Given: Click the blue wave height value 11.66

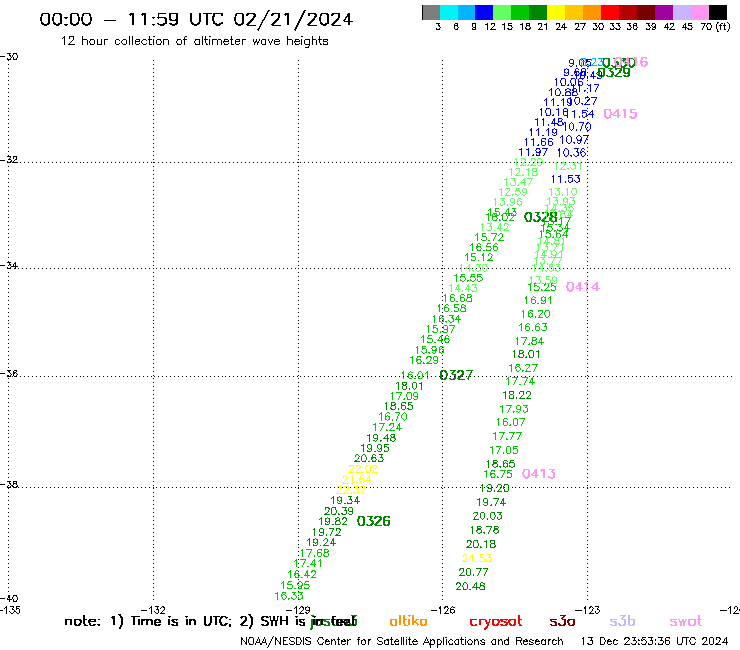Looking at the screenshot, I should [x=539, y=142].
